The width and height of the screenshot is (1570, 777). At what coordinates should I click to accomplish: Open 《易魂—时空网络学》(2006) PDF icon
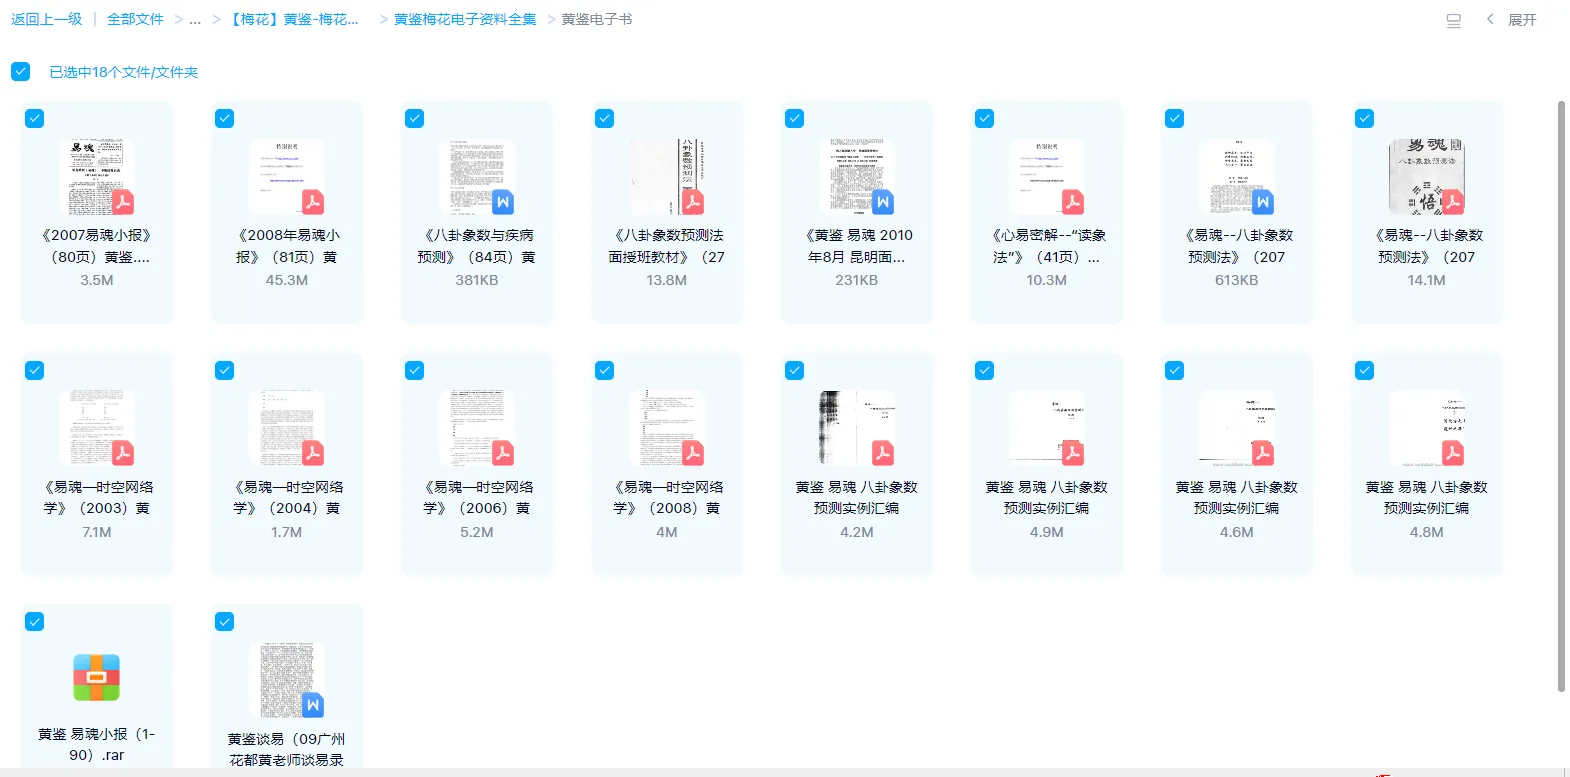click(477, 428)
